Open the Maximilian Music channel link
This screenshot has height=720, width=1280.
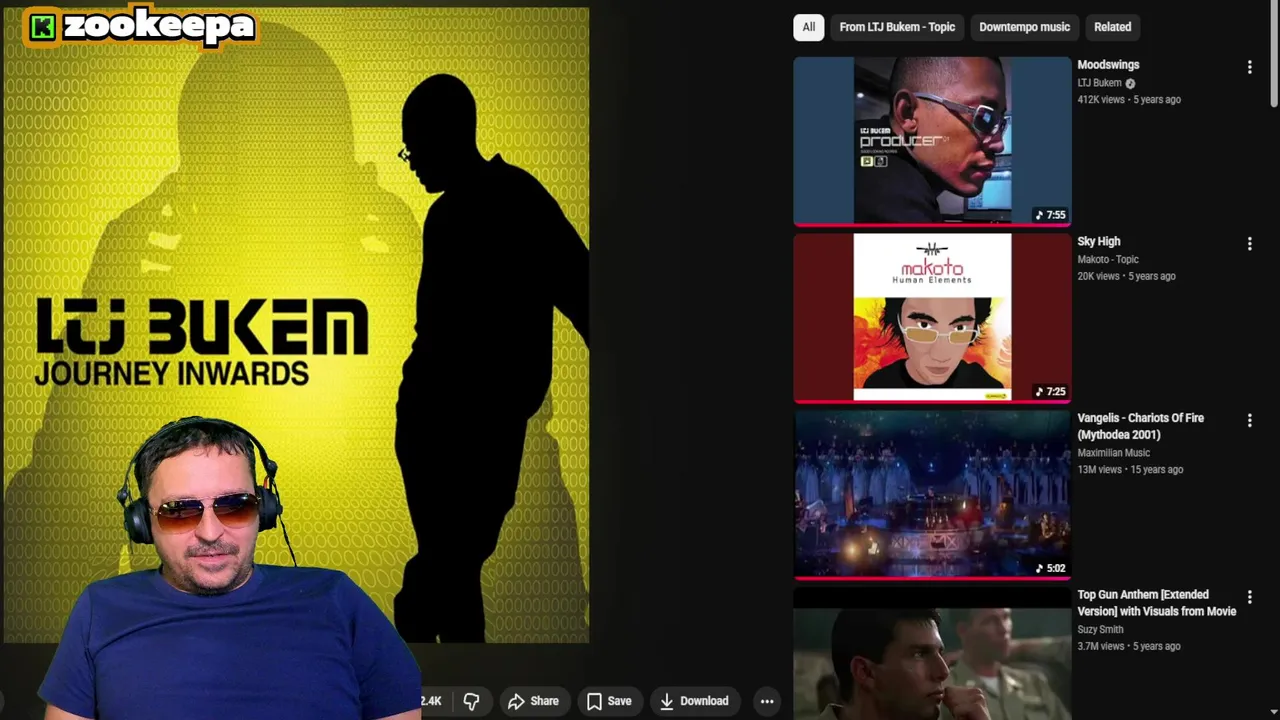click(x=1113, y=453)
